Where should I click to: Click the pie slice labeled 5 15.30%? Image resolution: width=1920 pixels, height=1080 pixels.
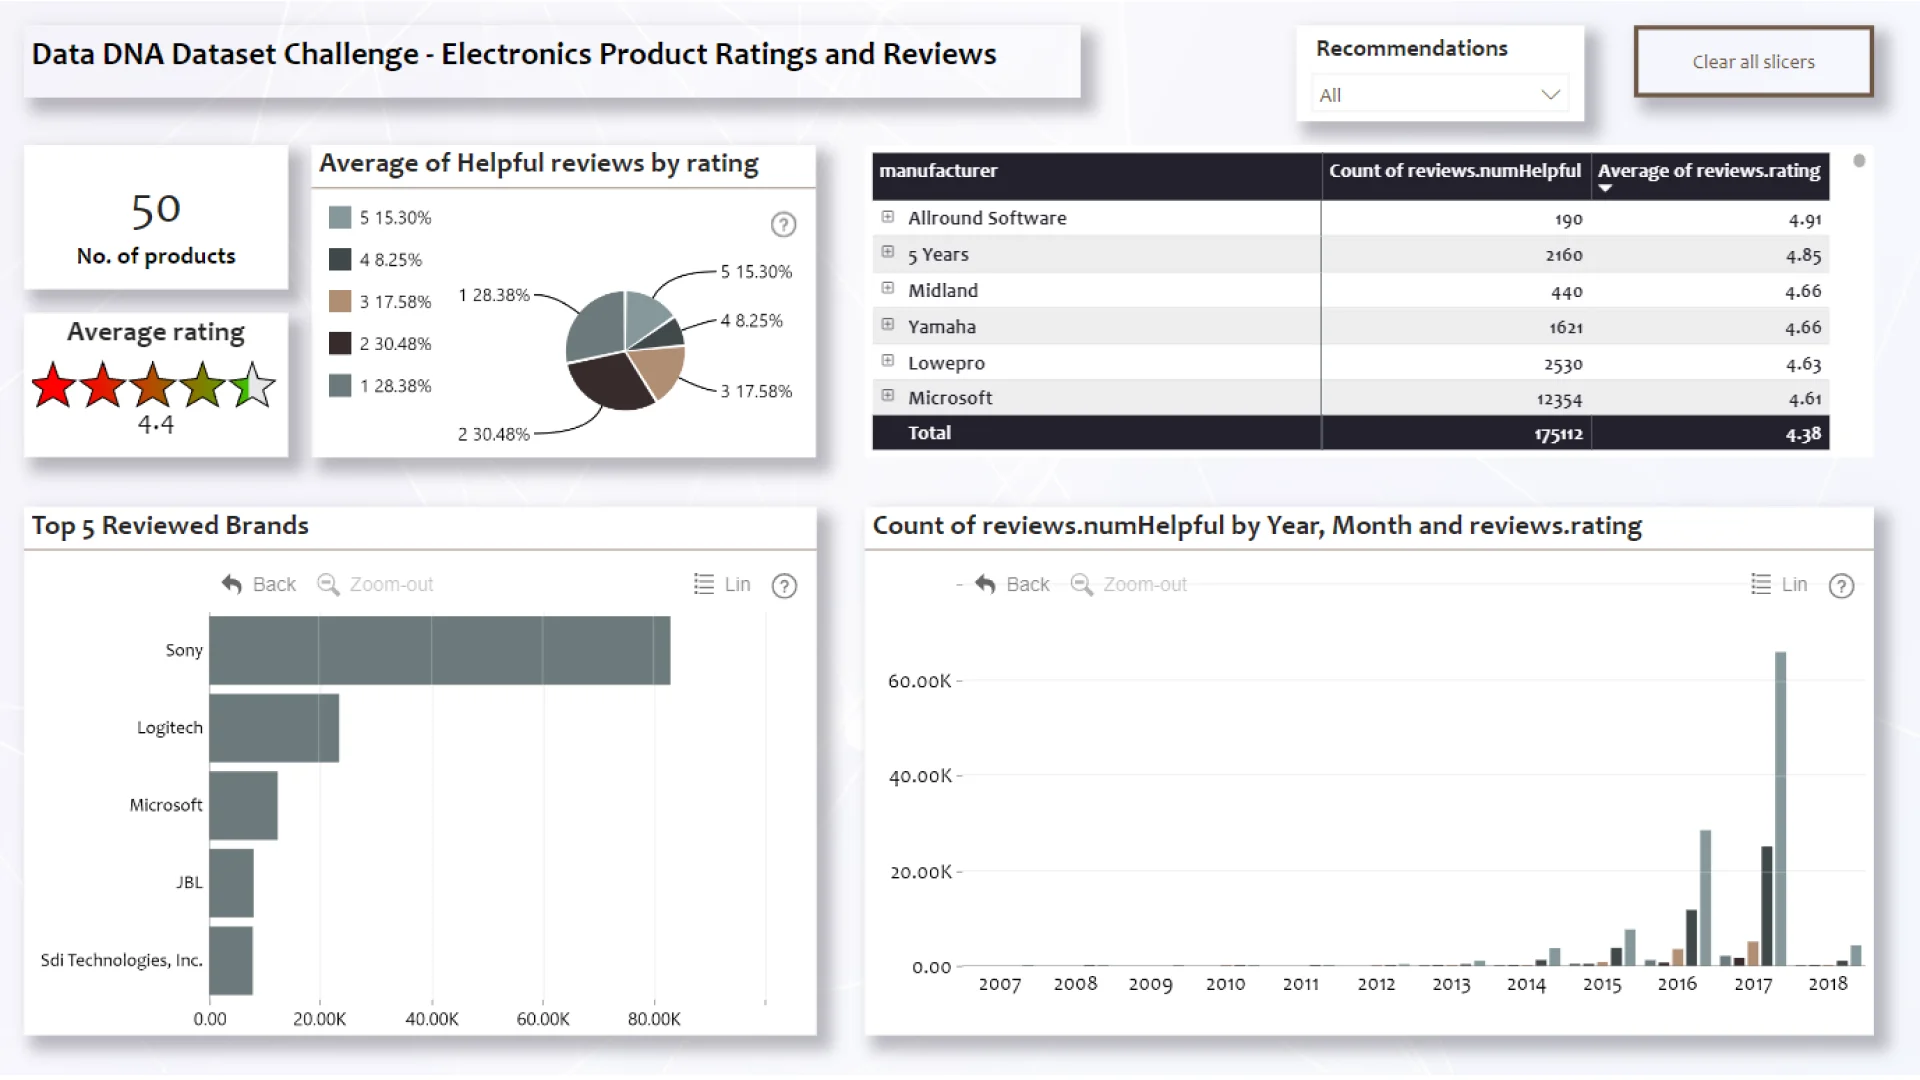(x=644, y=317)
